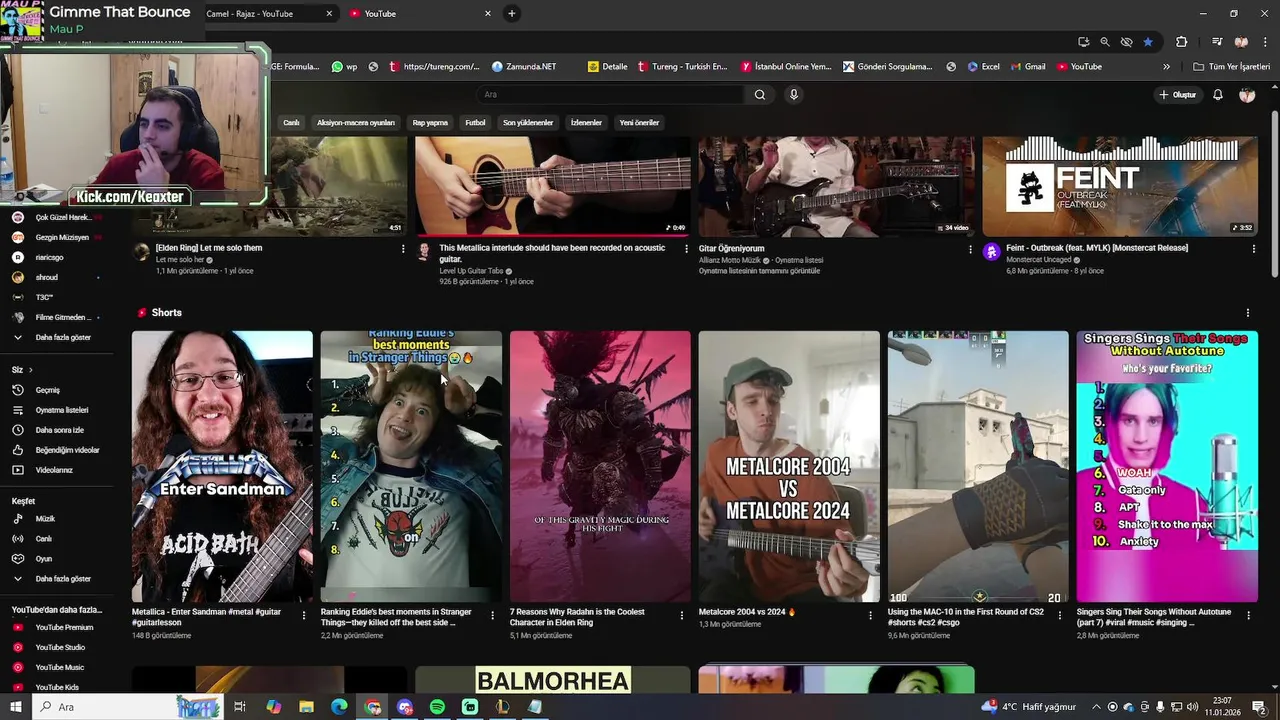
Task: Select the Yeni öneriler chip
Action: [x=639, y=123]
